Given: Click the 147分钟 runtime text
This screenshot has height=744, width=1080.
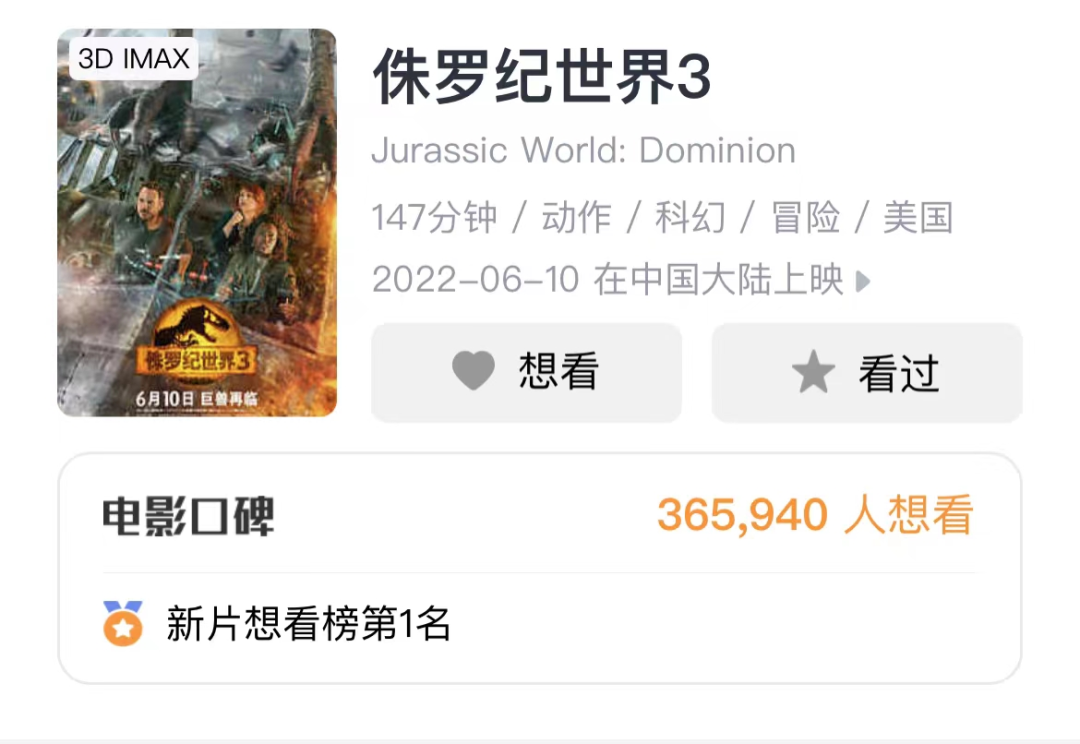Looking at the screenshot, I should [434, 218].
